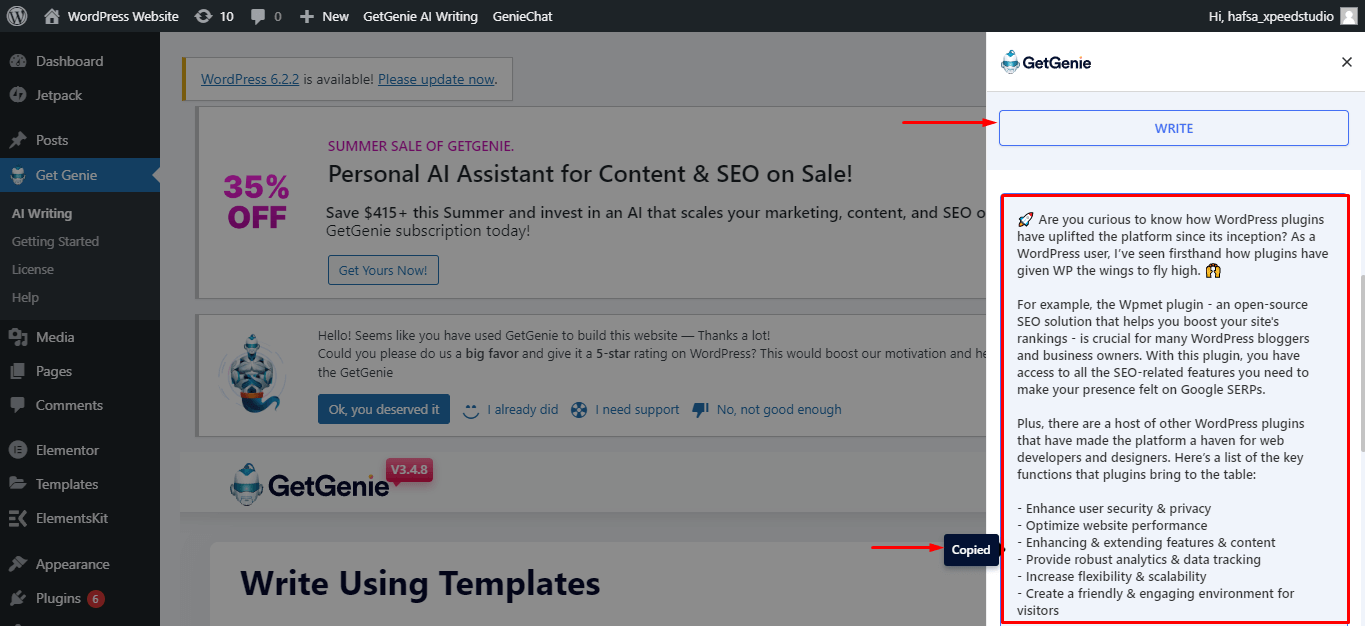Viewport: 1365px width, 626px height.
Task: Click the Get Genie sidebar icon
Action: [18, 176]
